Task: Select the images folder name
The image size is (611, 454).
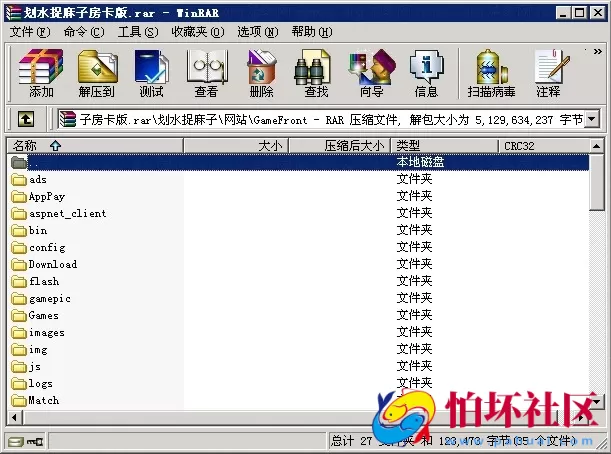Action: (x=47, y=333)
